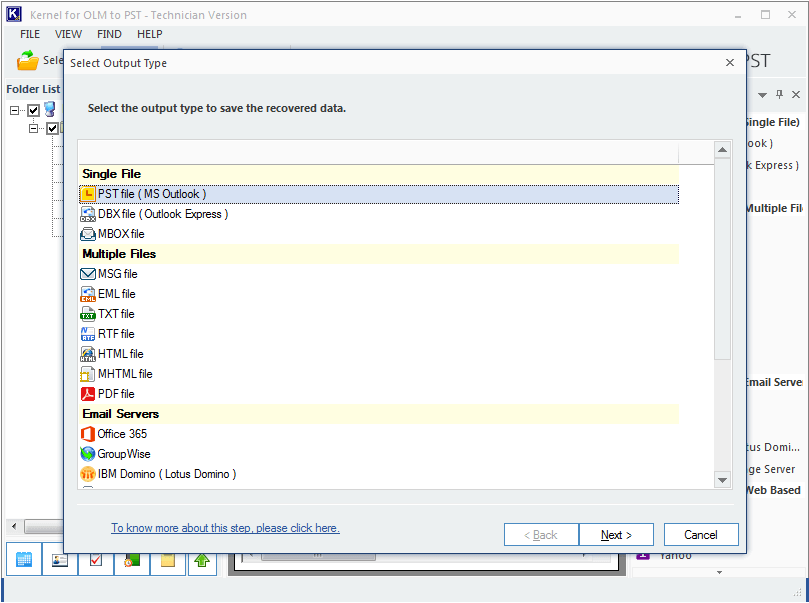809x603 pixels.
Task: Click the calendar view icon at bottom left
Action: click(24, 560)
